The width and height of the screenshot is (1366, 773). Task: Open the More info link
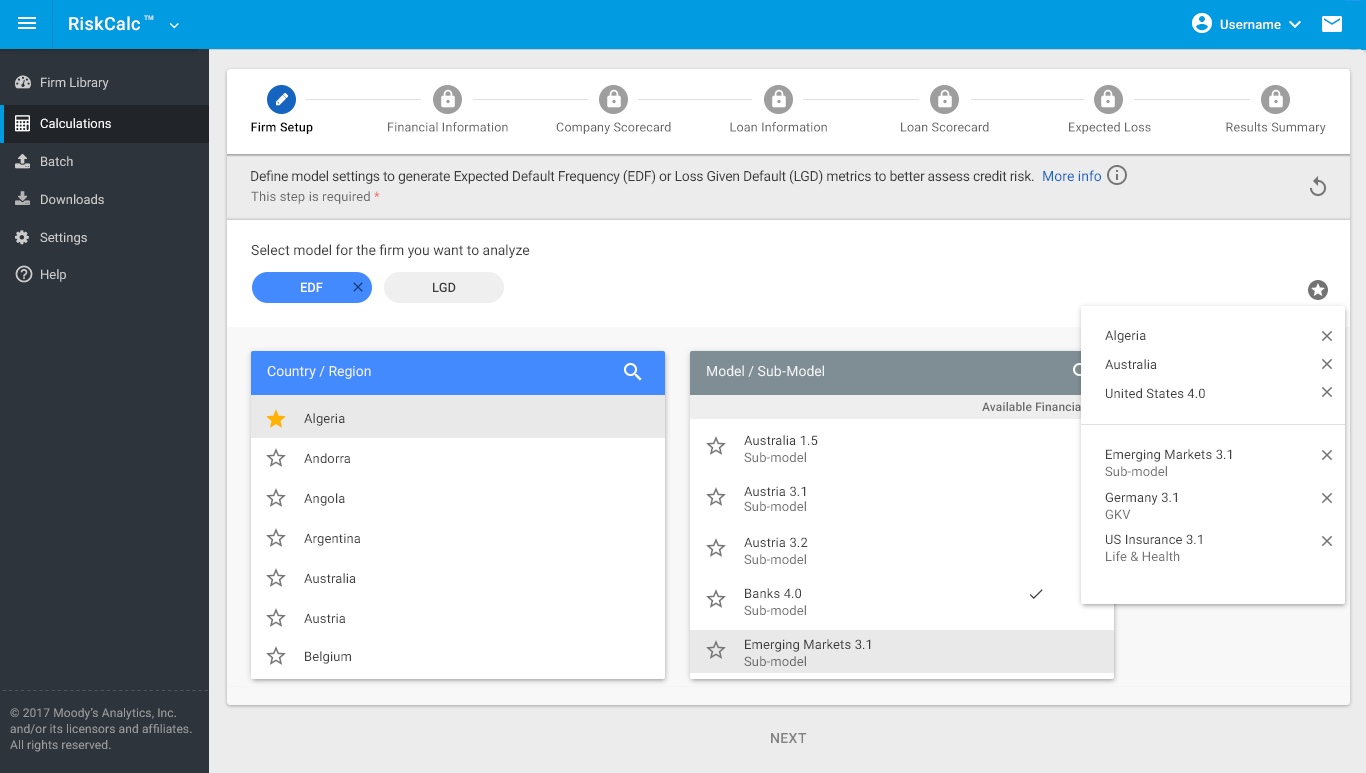pos(1071,176)
